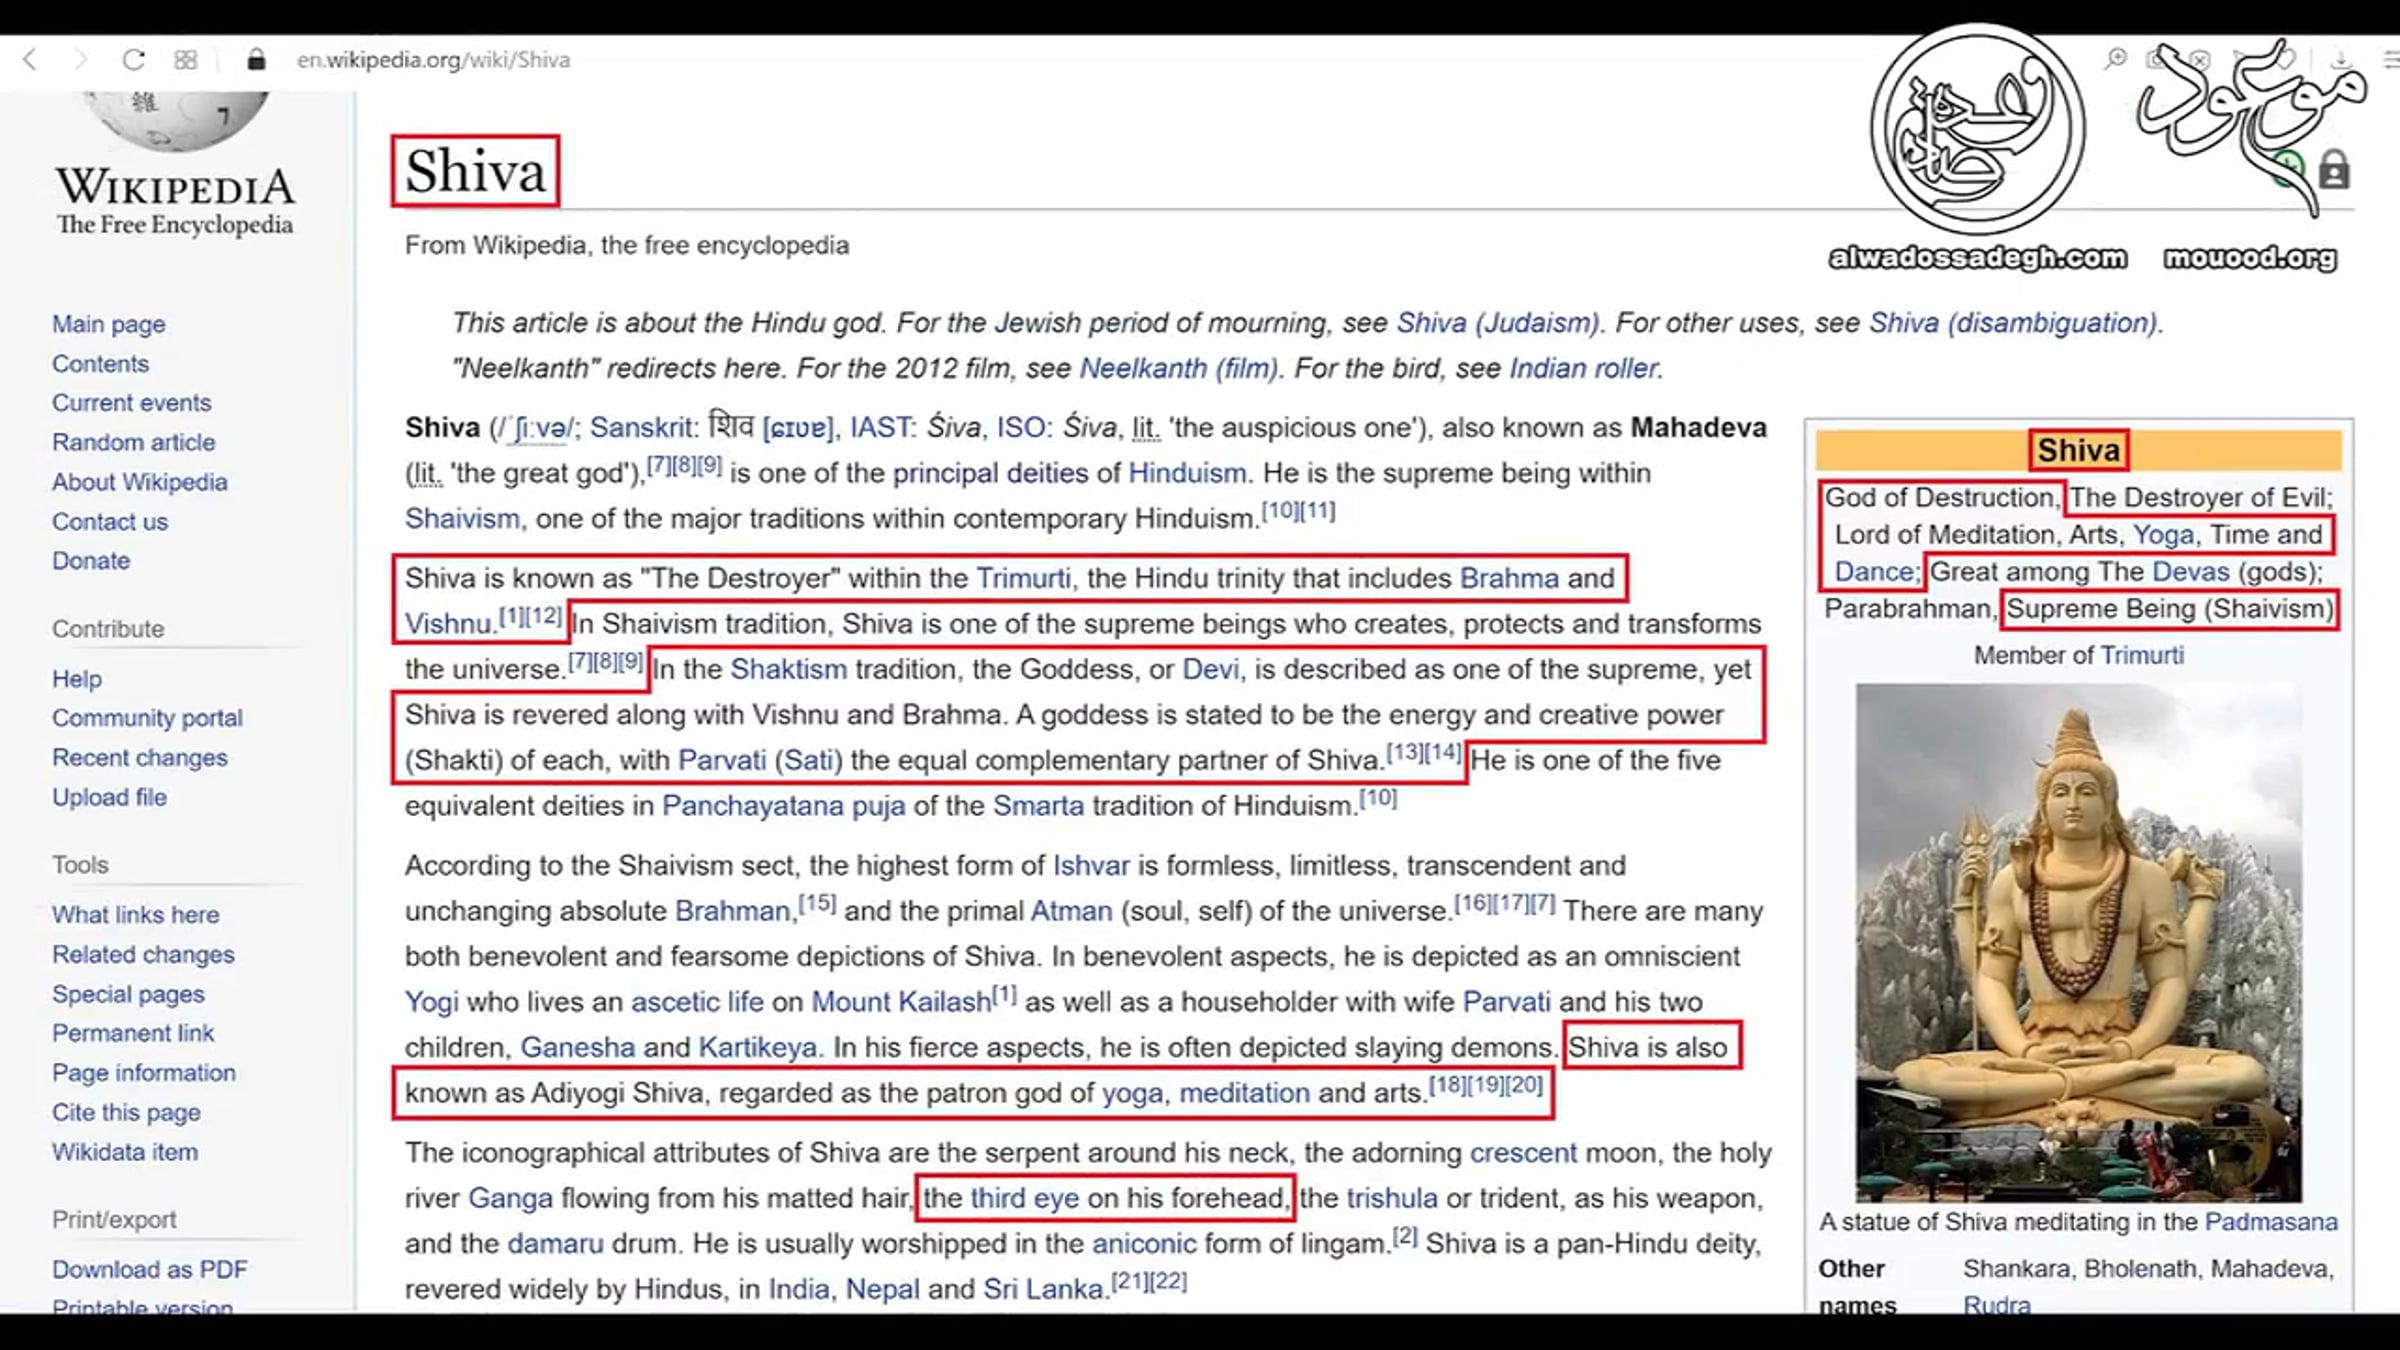Go back using the browser back arrow
Viewport: 2400px width, 1350px height.
click(x=30, y=60)
